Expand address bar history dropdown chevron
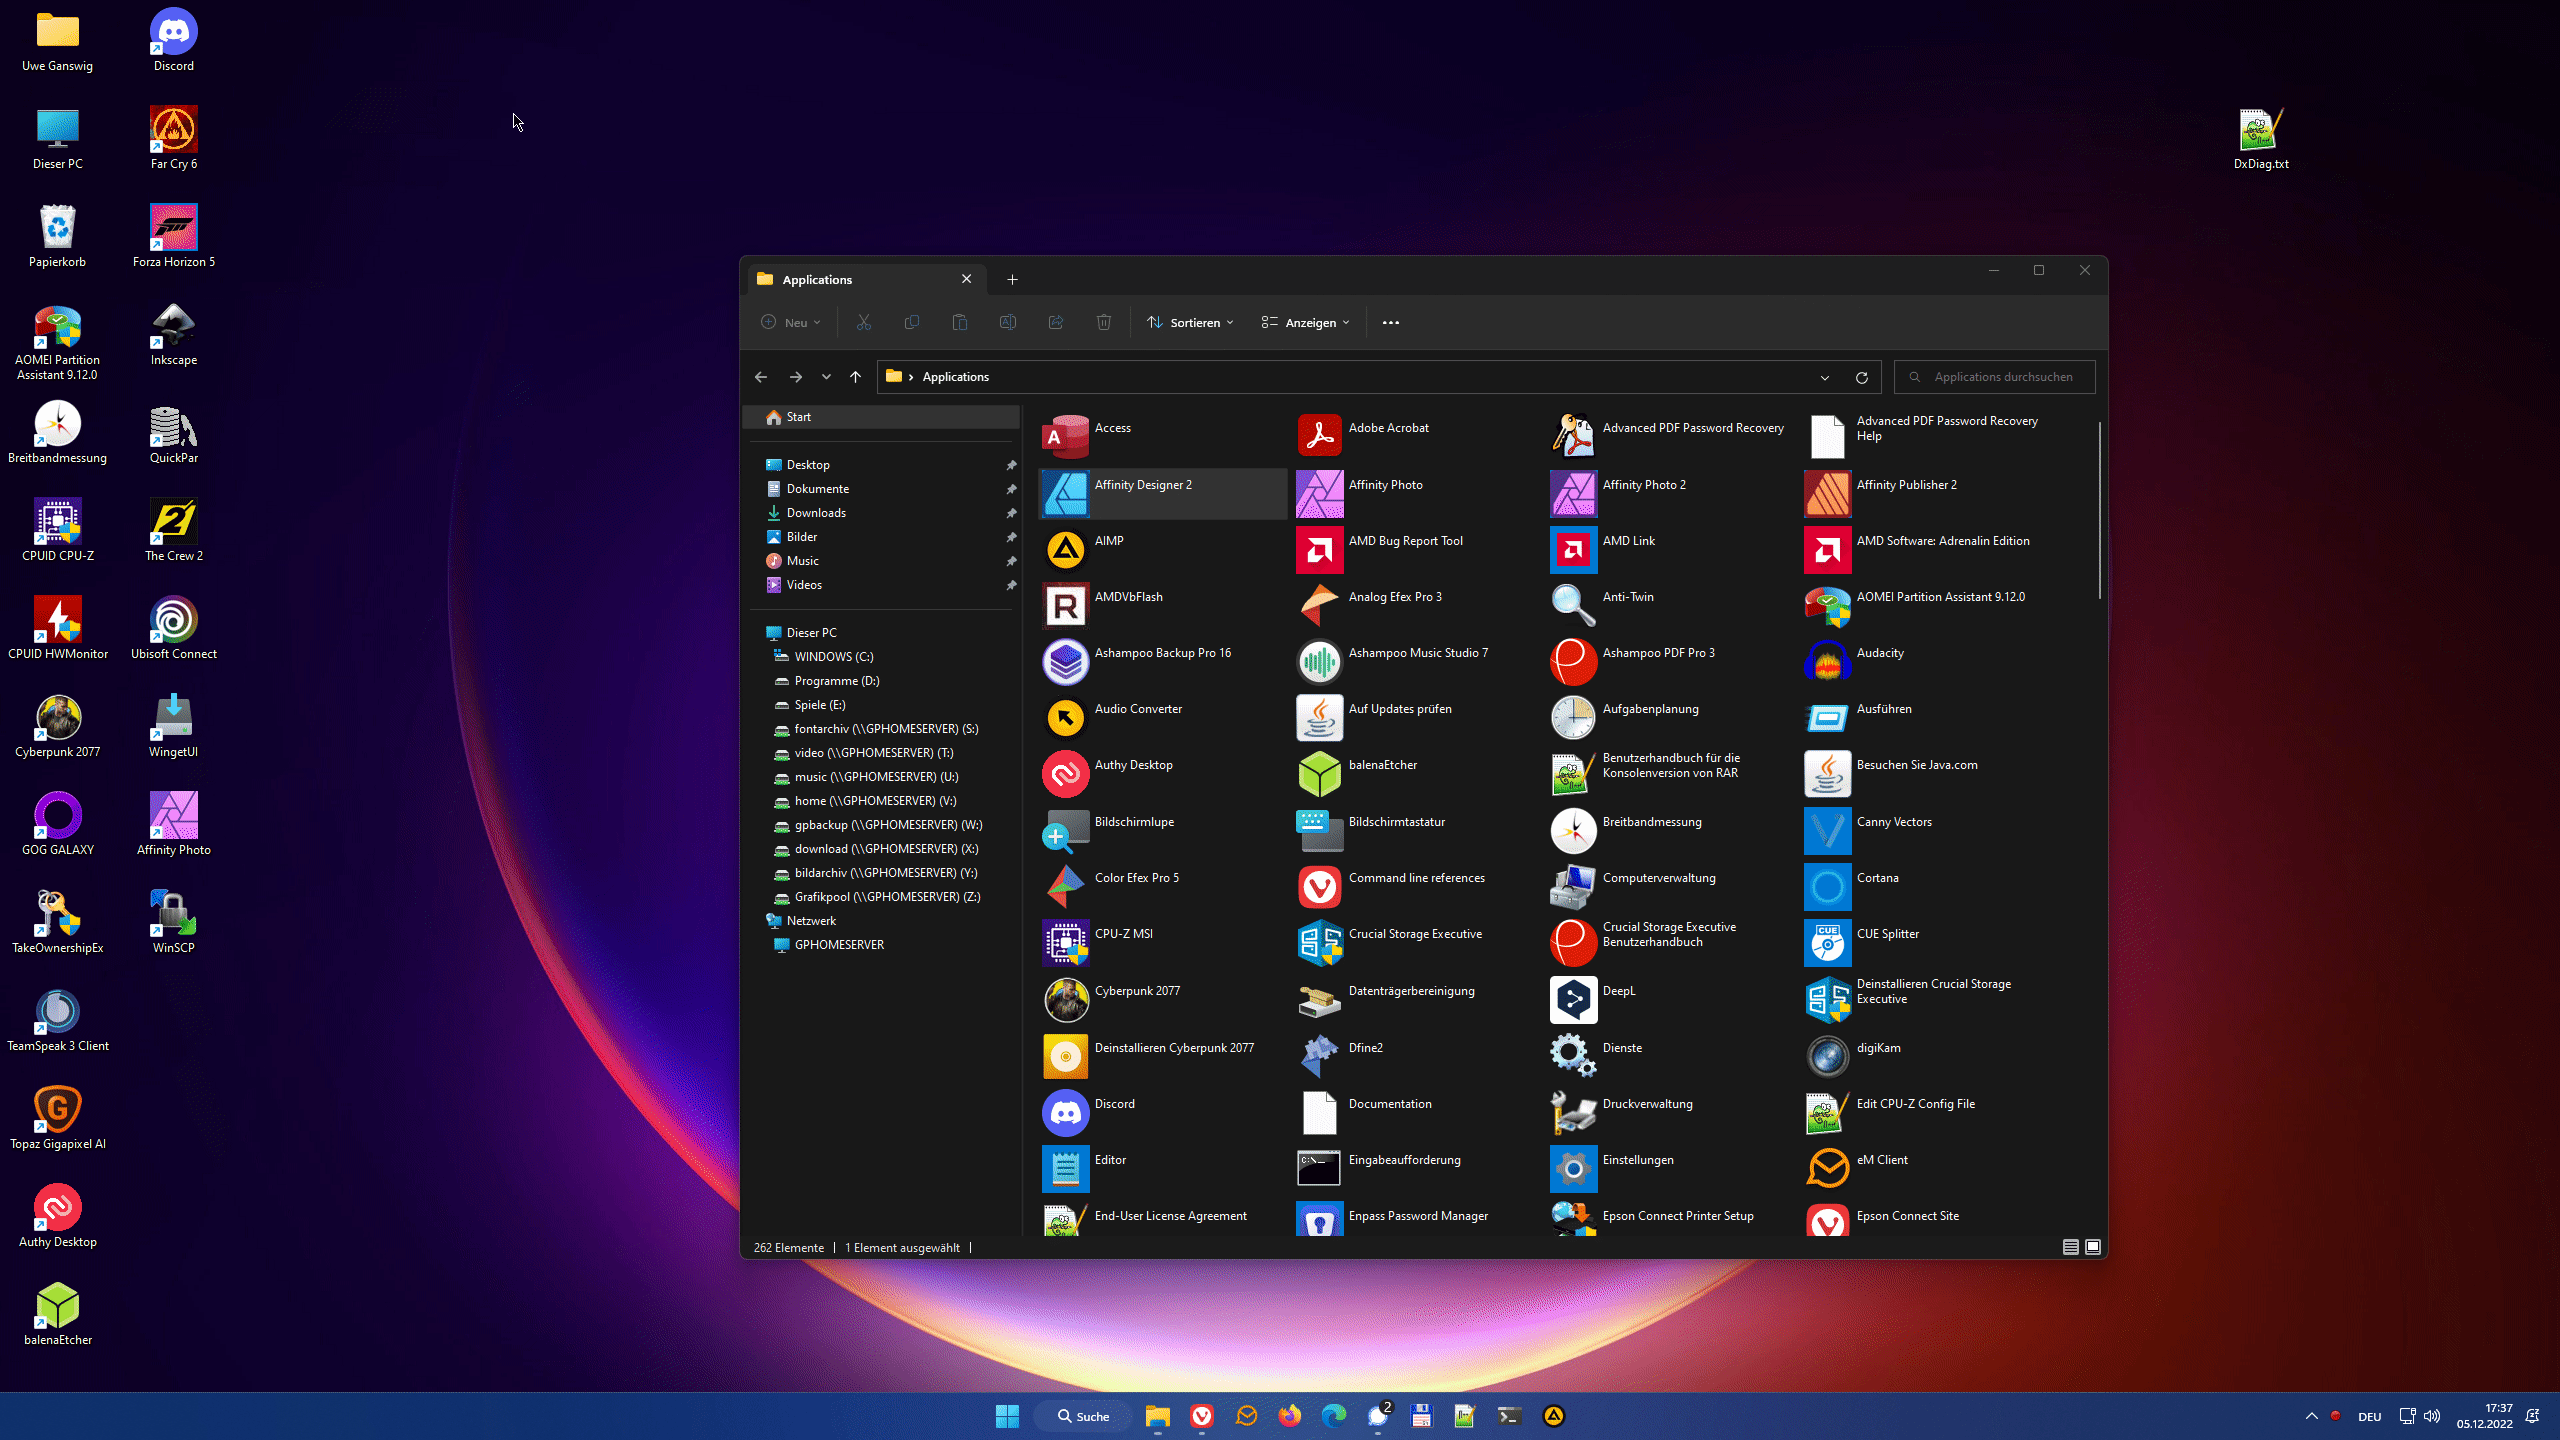This screenshot has width=2560, height=1440. (1825, 377)
